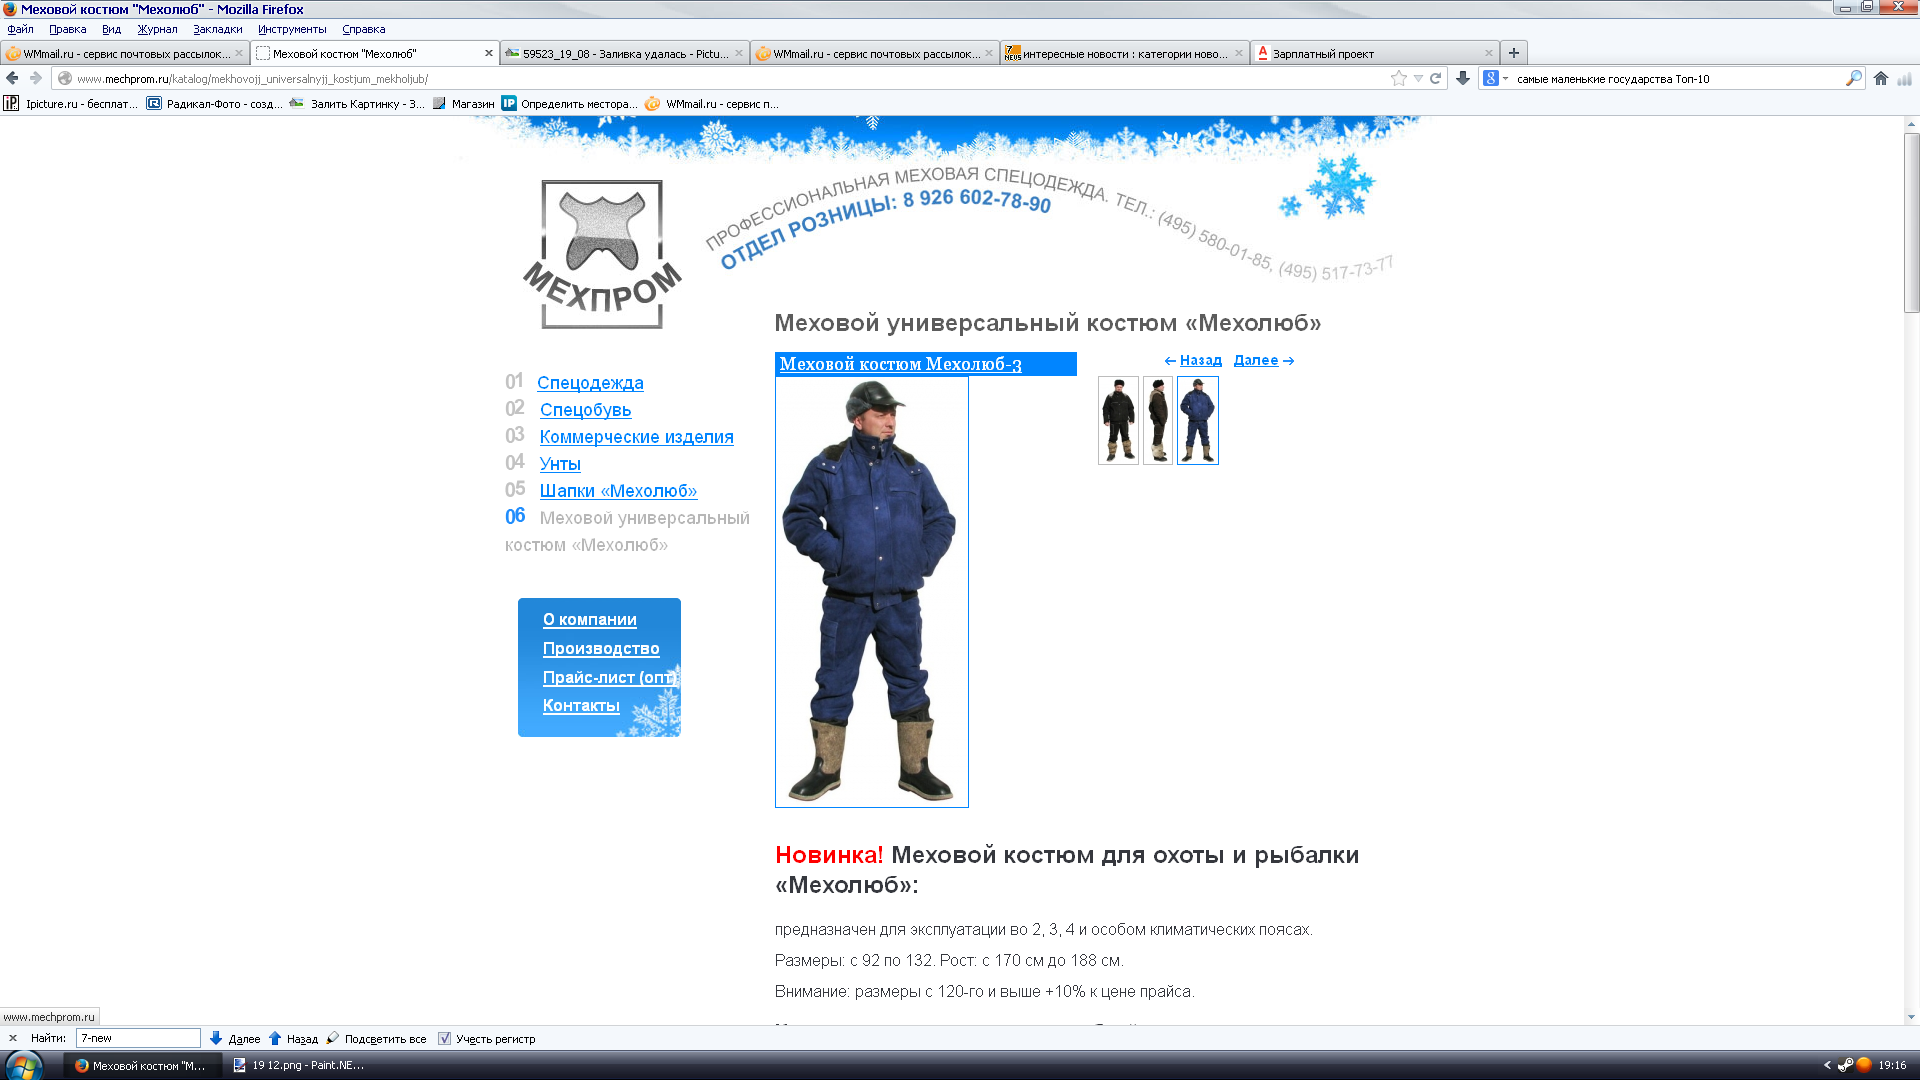Open Прайс-лист (опт) link
Image resolution: width=1920 pixels, height=1080 pixels.
[x=611, y=678]
